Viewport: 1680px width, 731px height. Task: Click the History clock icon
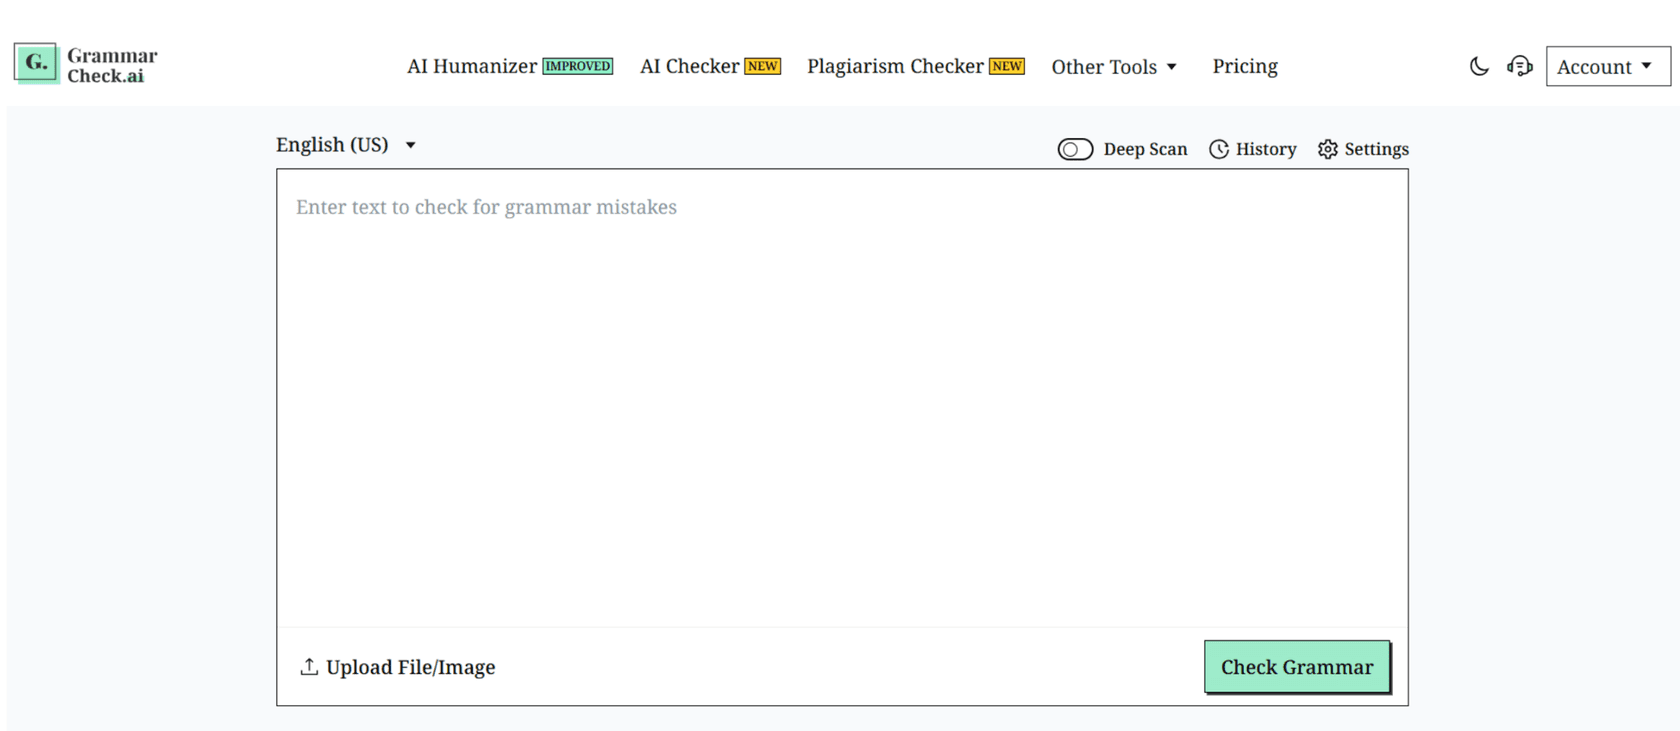click(x=1219, y=149)
